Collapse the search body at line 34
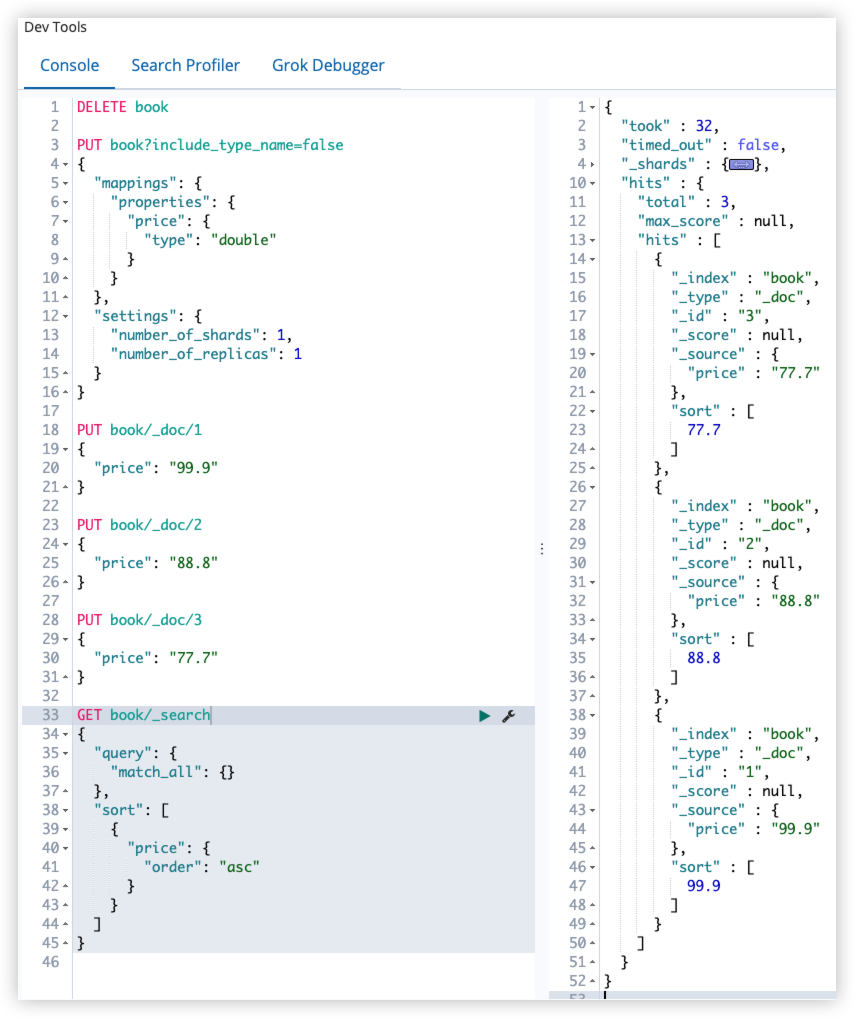Screen dimensions: 854x1018 (x=66, y=734)
